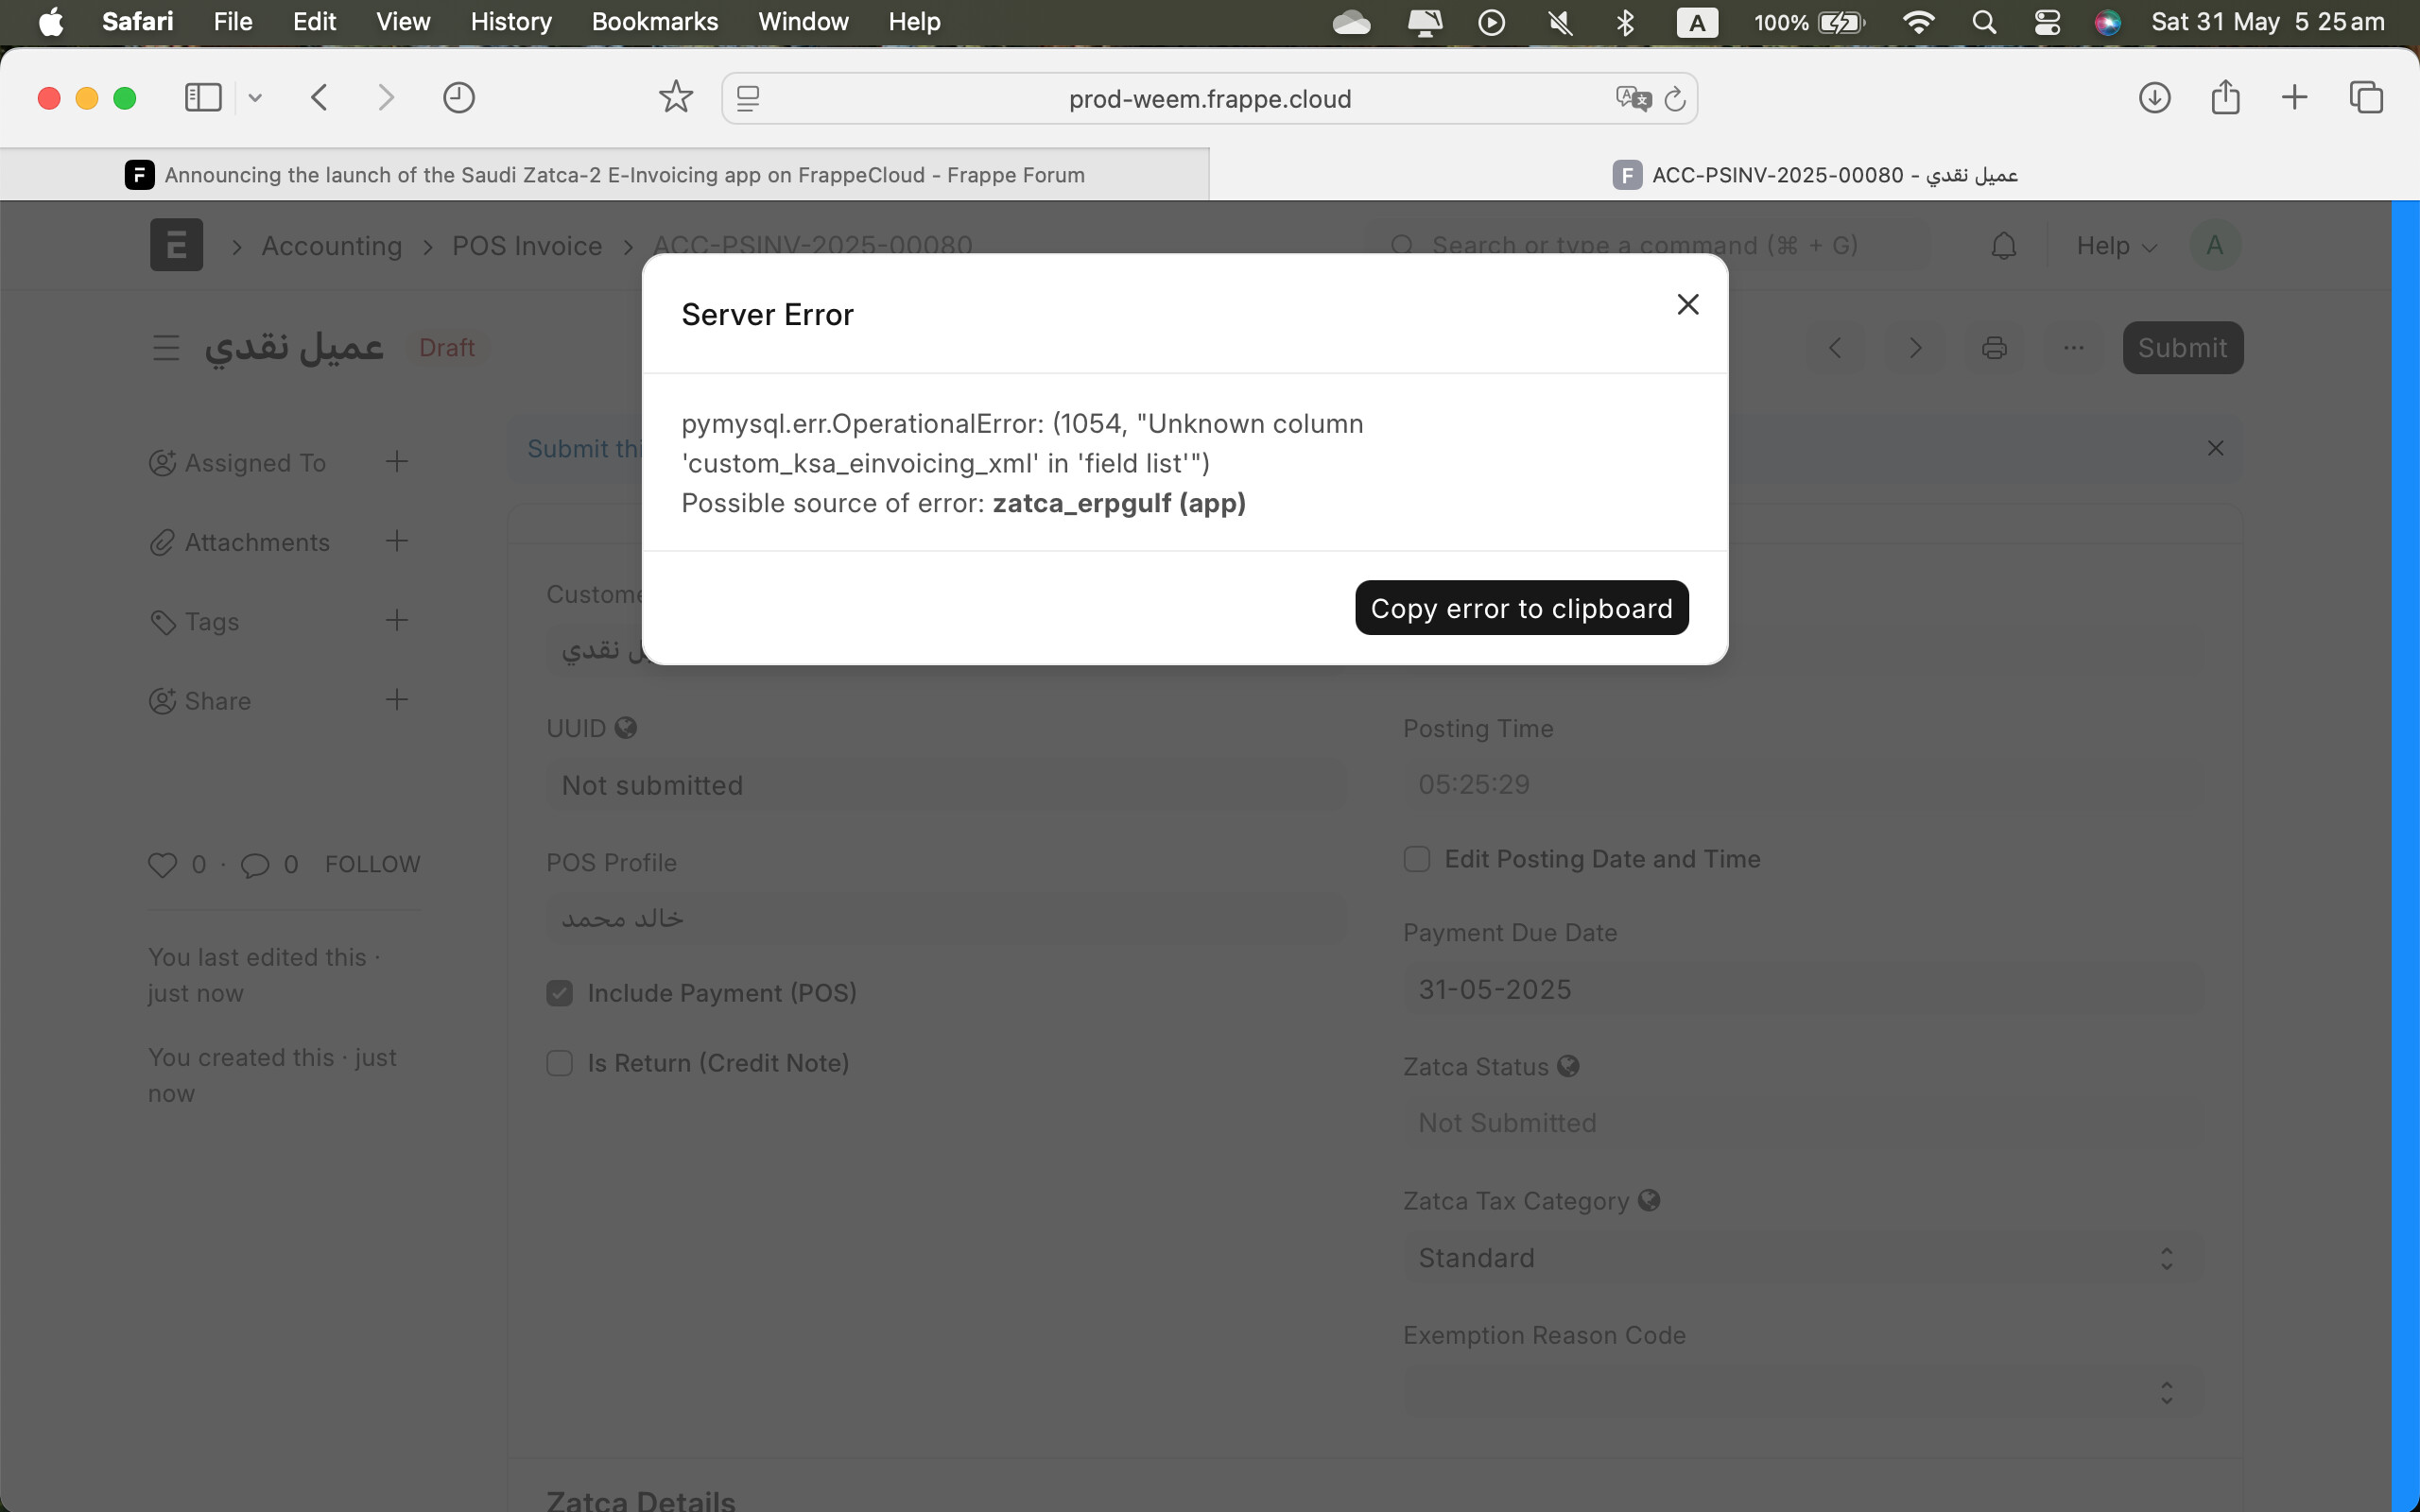Like the document with heart icon
Viewport: 2420px width, 1512px height.
(162, 865)
